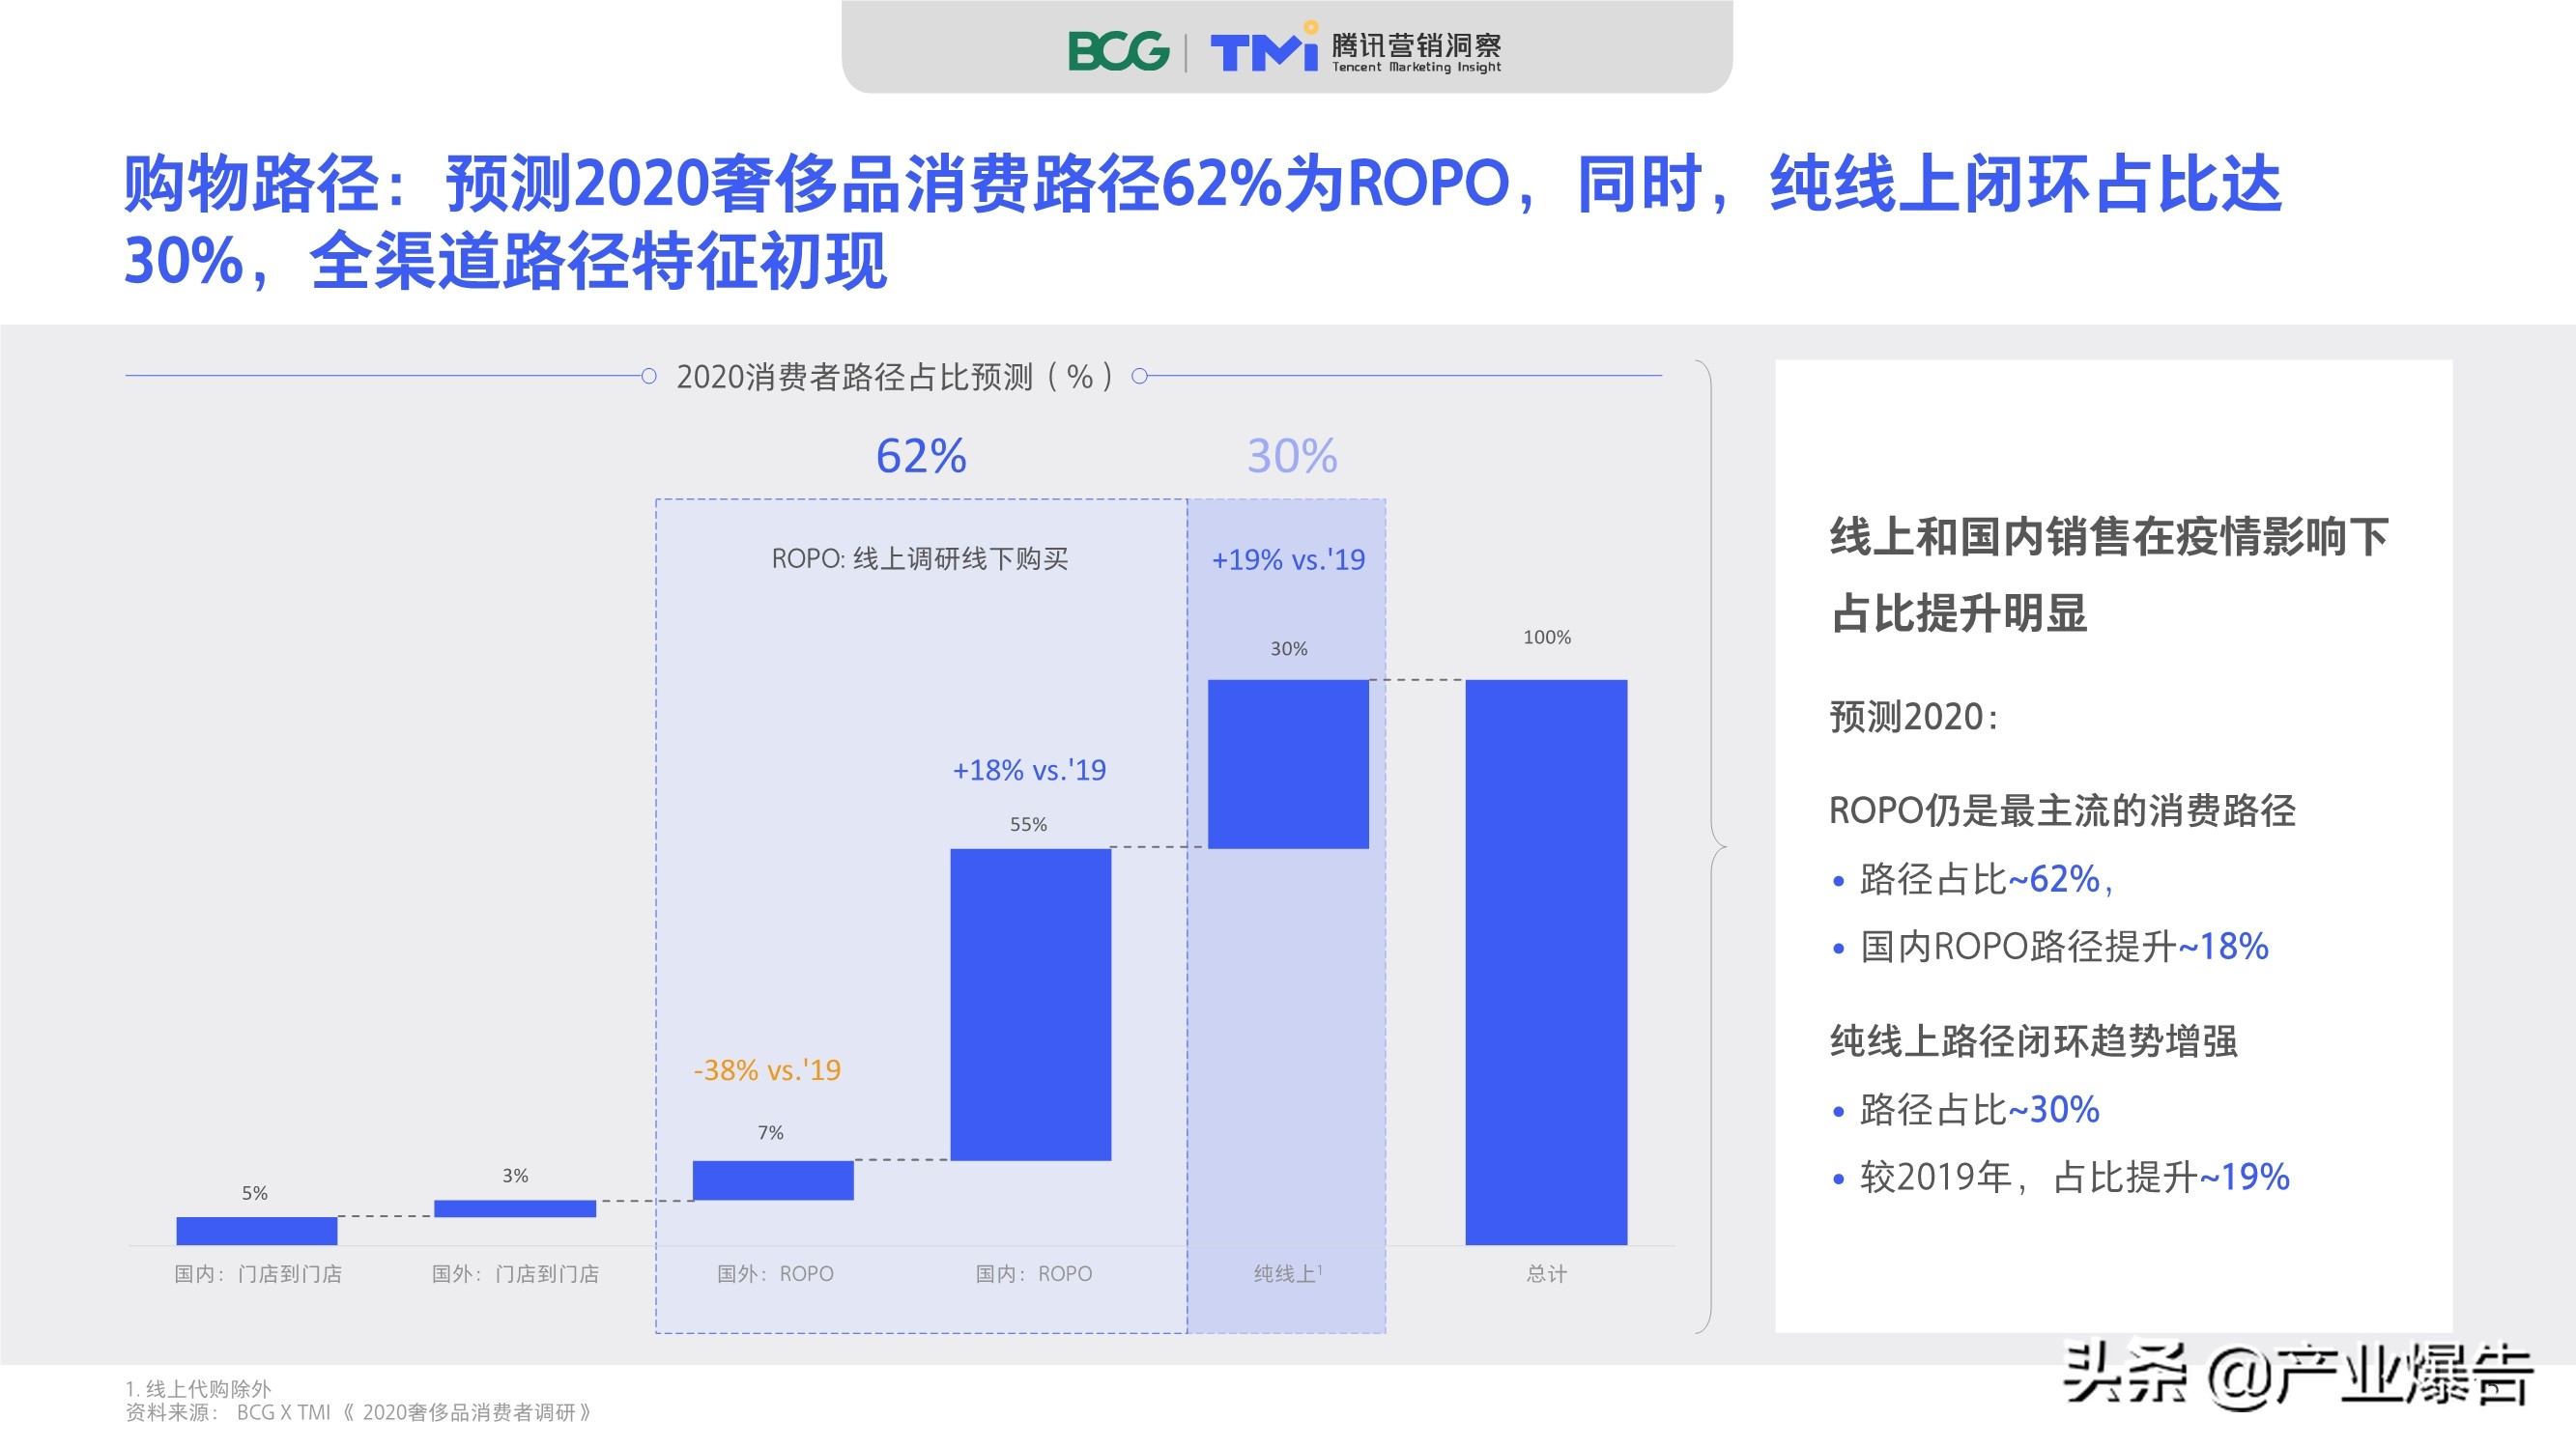Screen dimensions: 2576x1449
Task: Click the axis label 国内：门店到门店
Action: [258, 1274]
